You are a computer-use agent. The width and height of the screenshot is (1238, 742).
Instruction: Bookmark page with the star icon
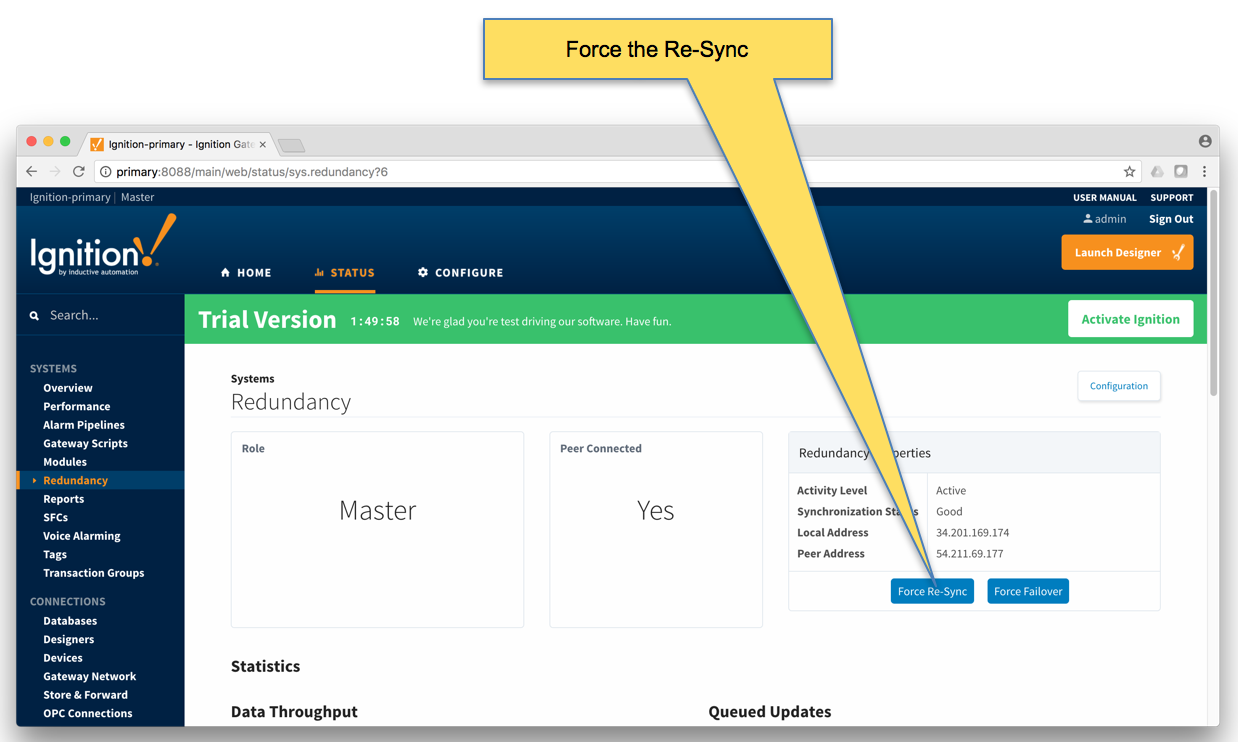1129,172
